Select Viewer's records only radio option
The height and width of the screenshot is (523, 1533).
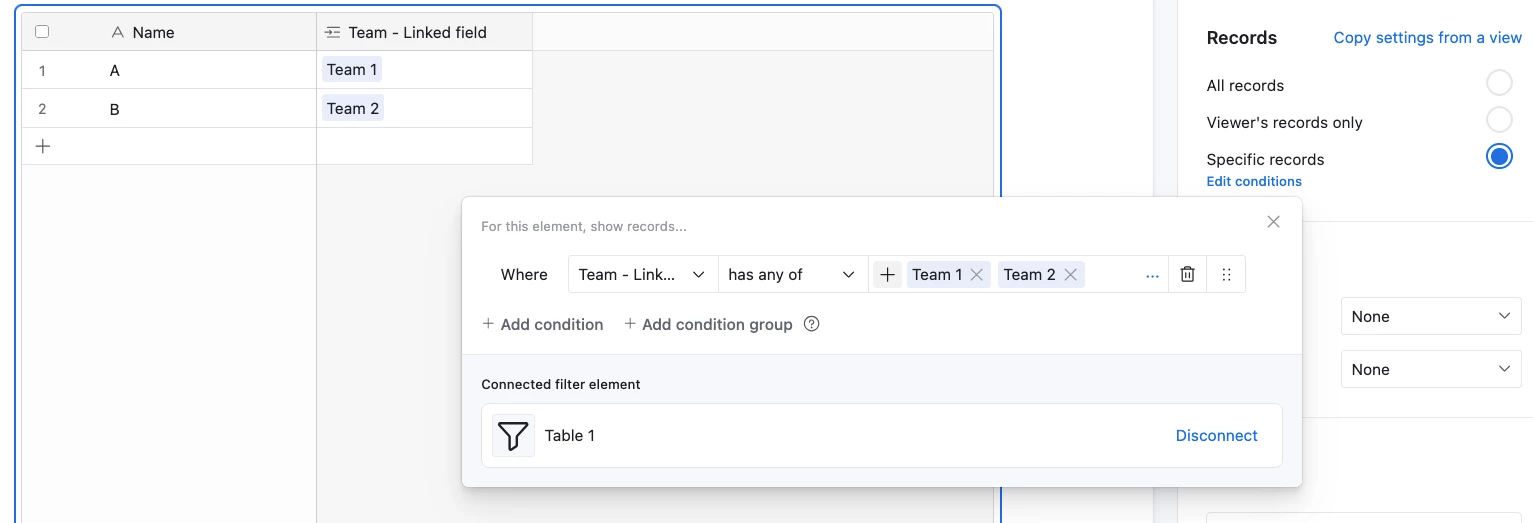pos(1499,120)
